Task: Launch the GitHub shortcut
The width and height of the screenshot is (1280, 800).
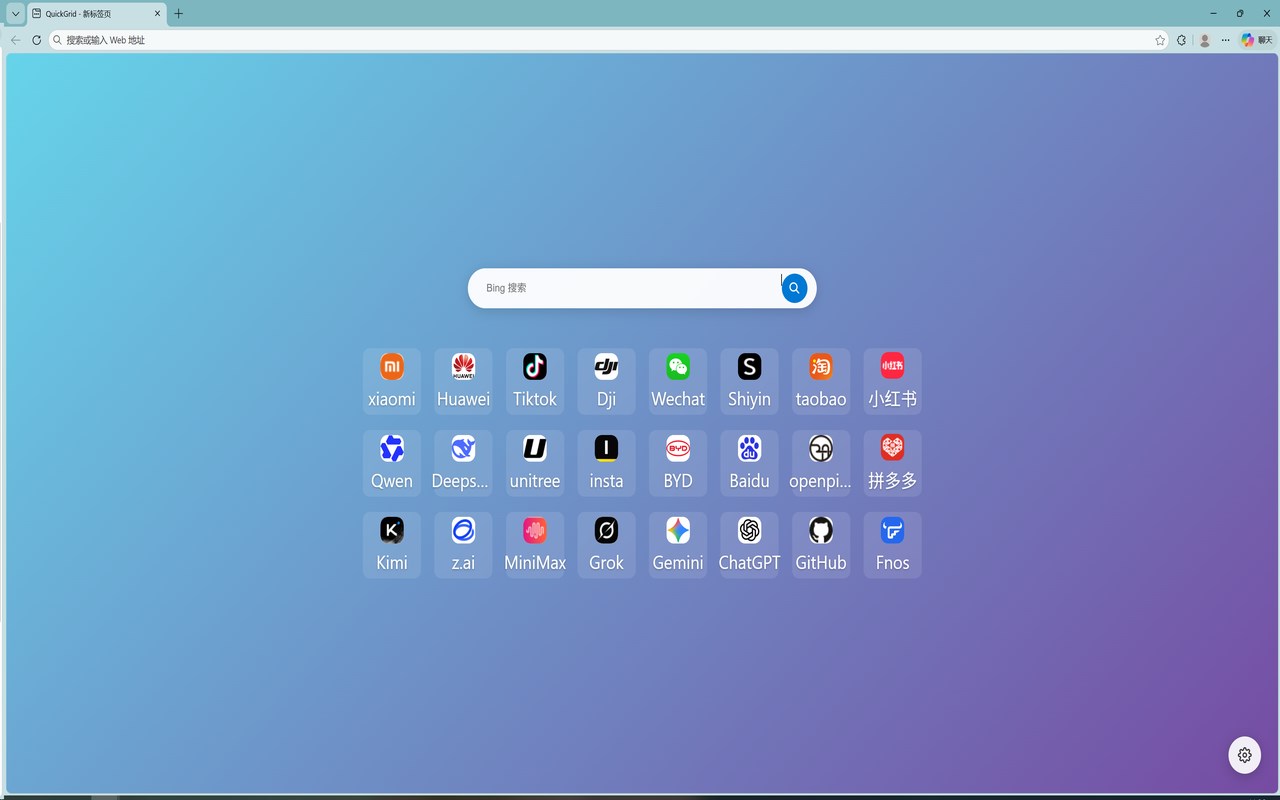Action: [820, 544]
